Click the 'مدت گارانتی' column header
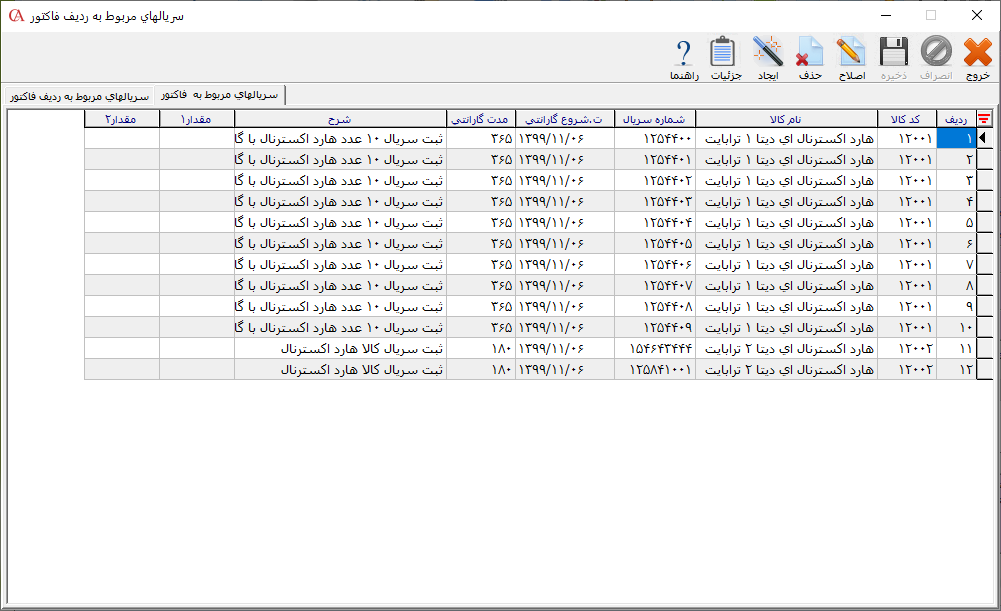Viewport: 1001px width, 611px height. [x=480, y=119]
